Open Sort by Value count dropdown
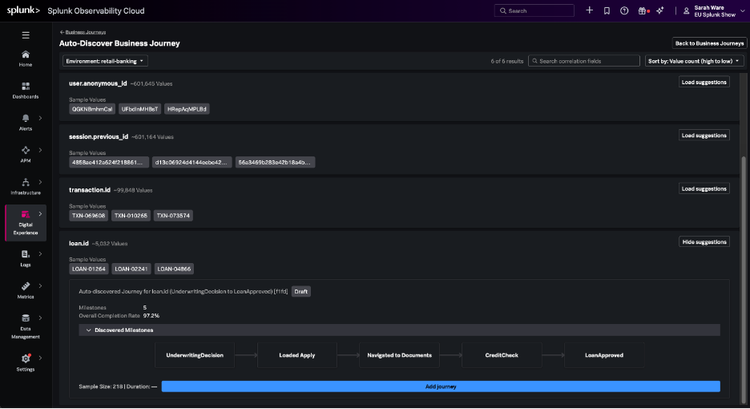Image resolution: width=750 pixels, height=409 pixels. [694, 61]
